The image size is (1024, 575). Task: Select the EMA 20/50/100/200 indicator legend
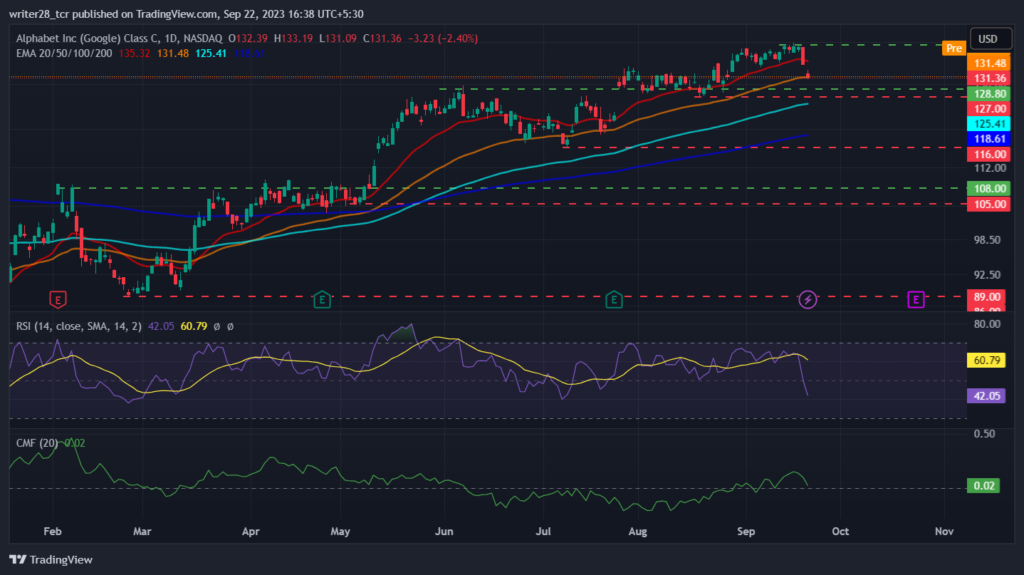(x=64, y=54)
